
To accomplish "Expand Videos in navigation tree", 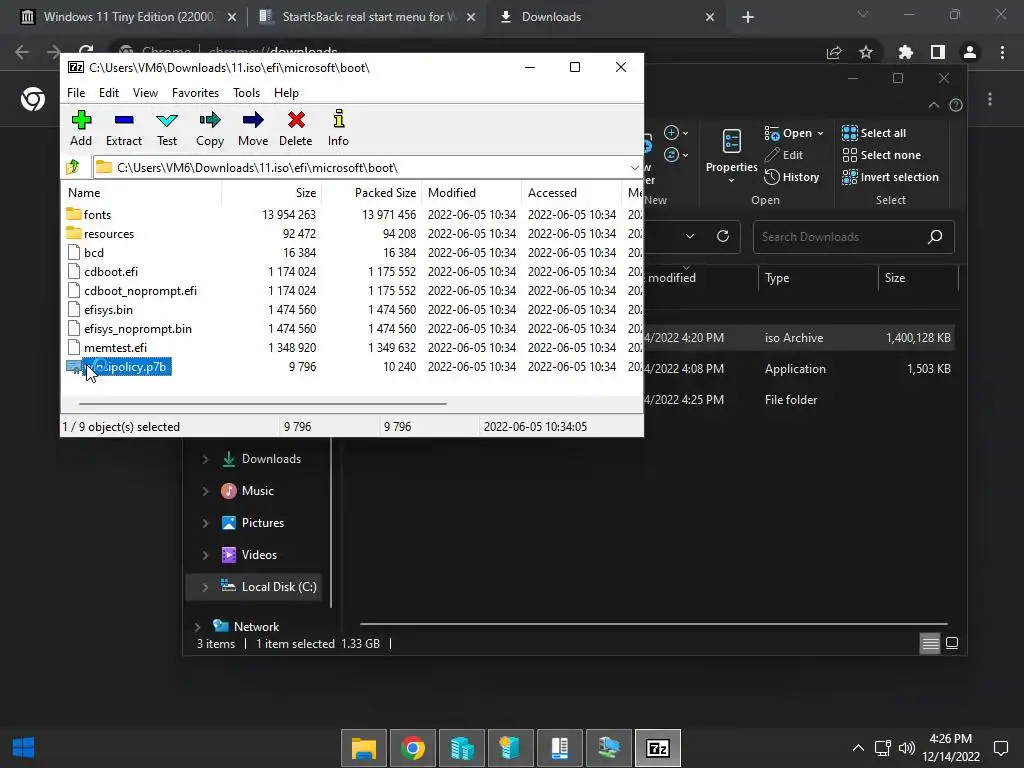I will pos(205,555).
